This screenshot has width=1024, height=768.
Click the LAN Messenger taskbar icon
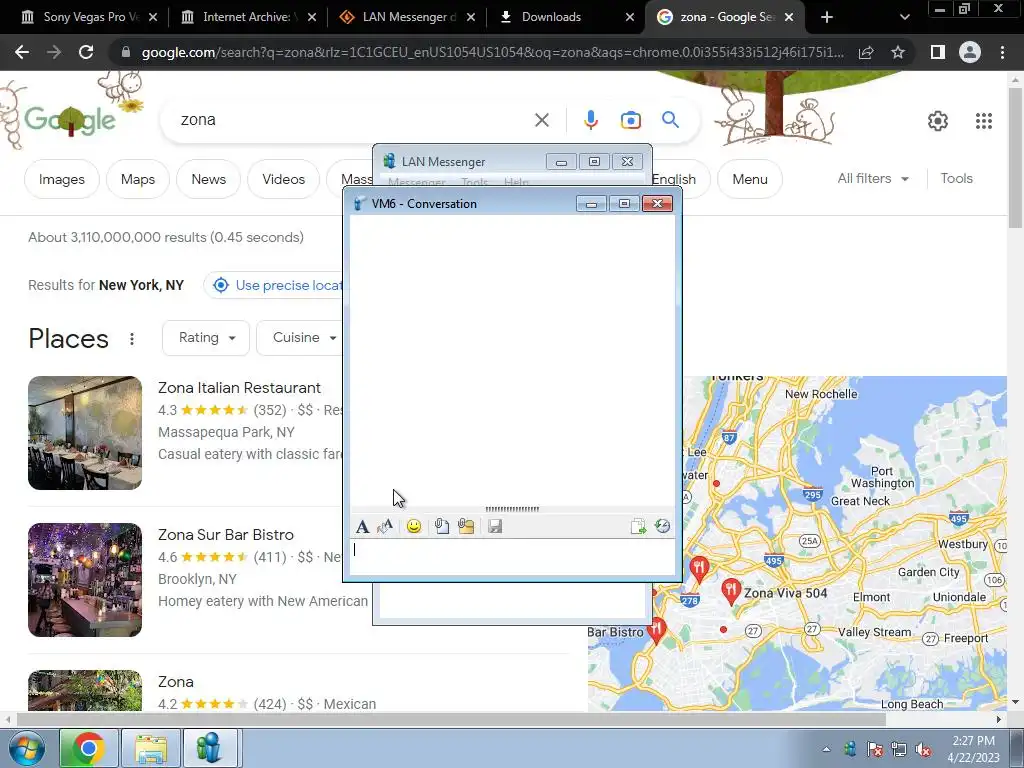pos(209,748)
